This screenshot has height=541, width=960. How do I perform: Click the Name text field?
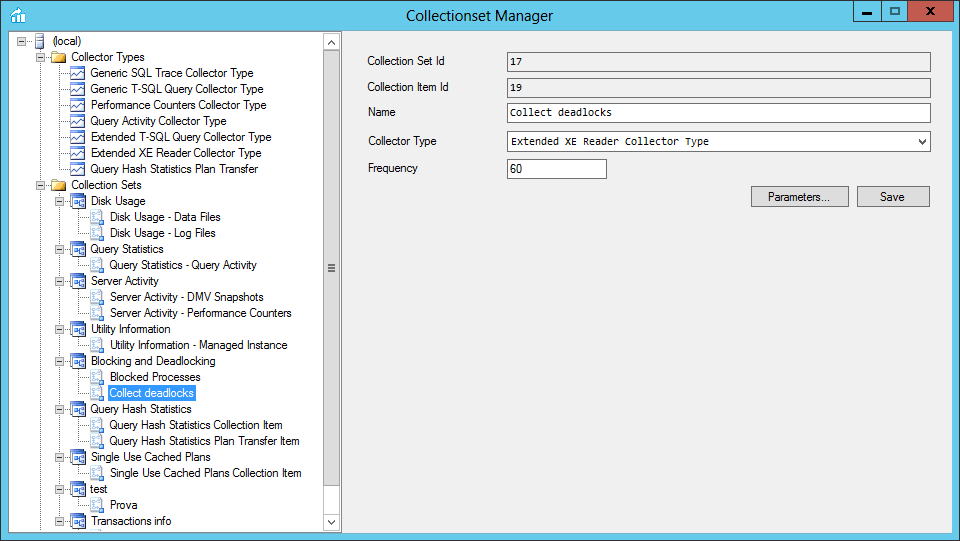click(718, 113)
